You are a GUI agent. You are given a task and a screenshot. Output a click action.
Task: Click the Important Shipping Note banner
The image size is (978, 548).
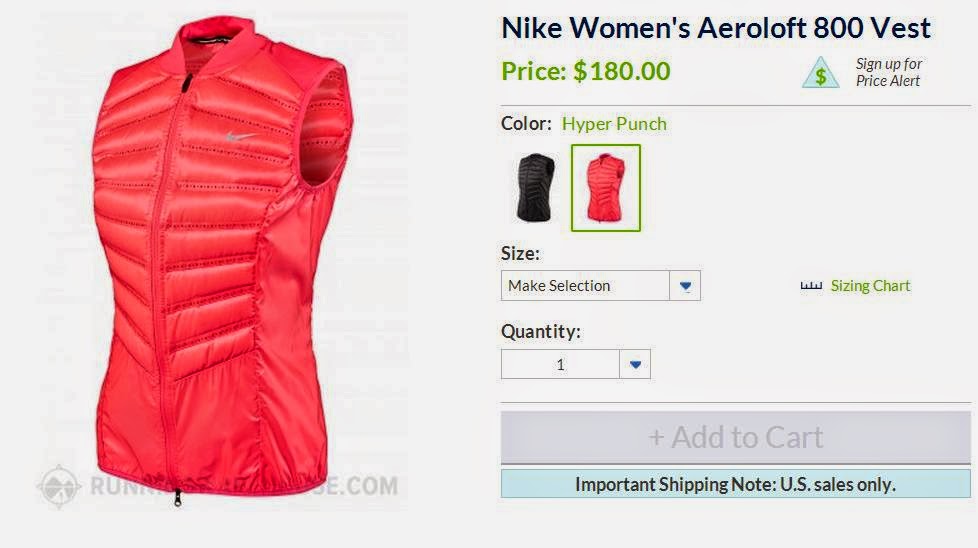click(x=736, y=484)
